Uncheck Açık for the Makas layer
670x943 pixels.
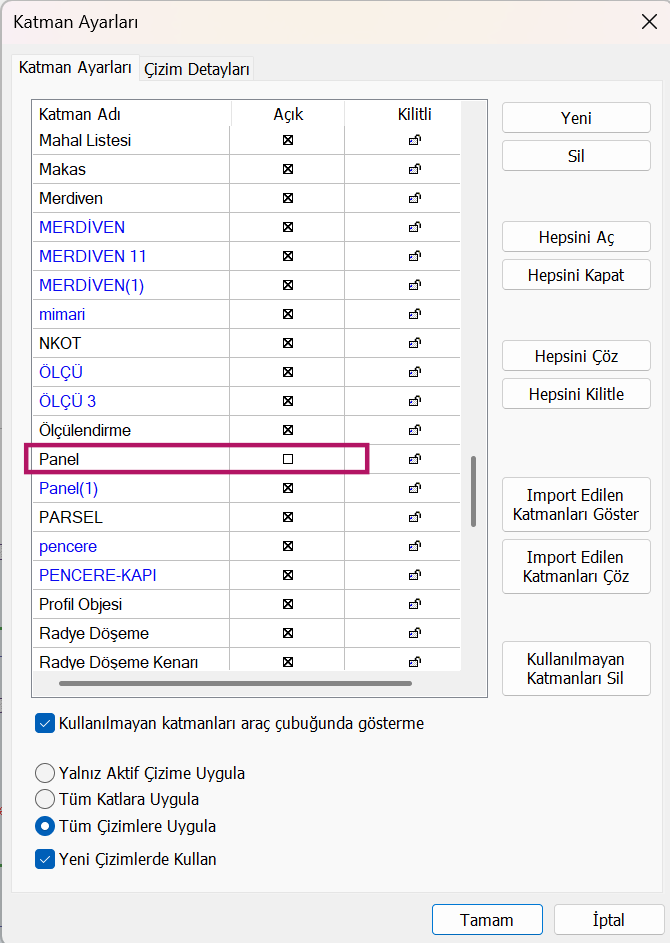pos(288,169)
